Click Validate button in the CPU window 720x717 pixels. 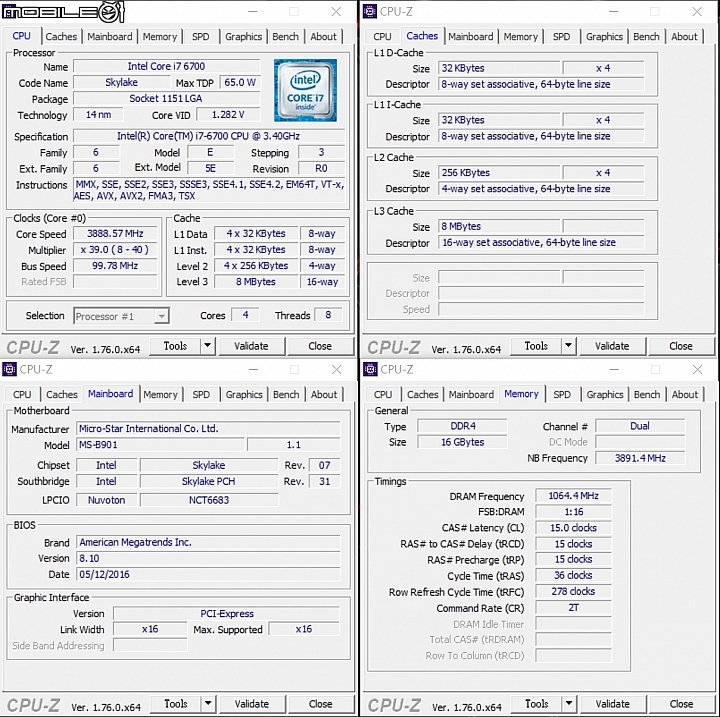pyautogui.click(x=252, y=346)
